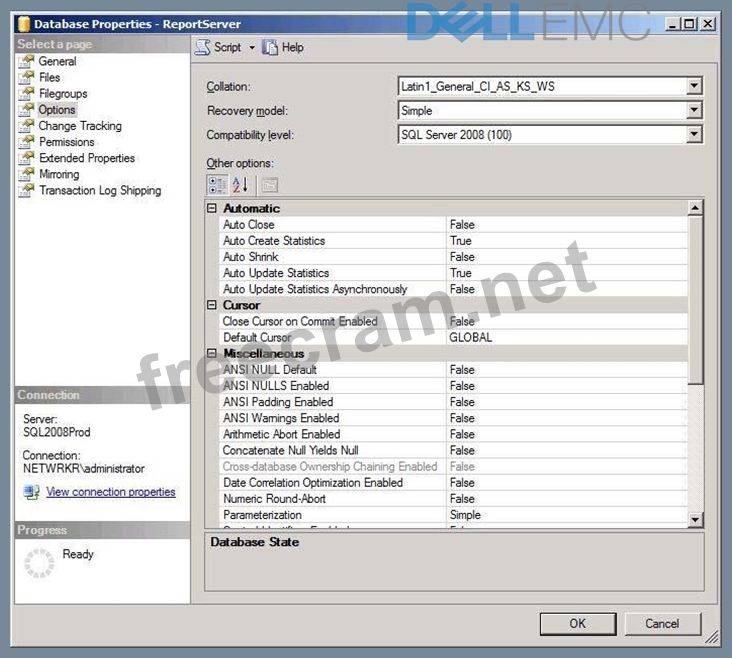
Task: Click the Extended Properties page icon
Action: tap(27, 158)
